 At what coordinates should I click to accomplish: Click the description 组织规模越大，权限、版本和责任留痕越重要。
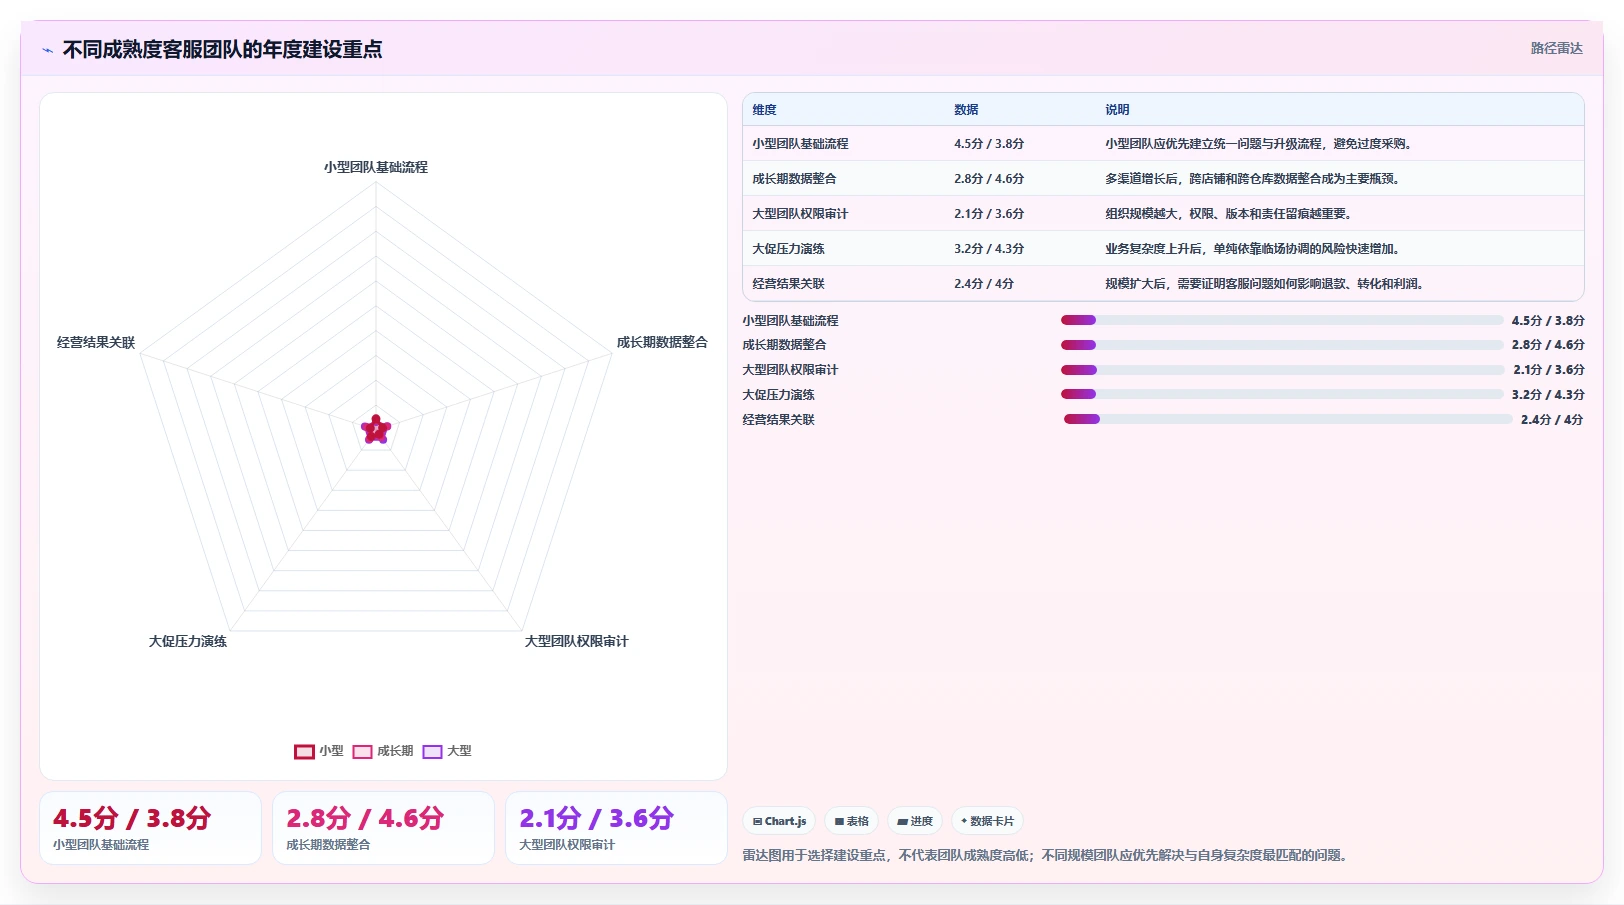[x=1228, y=214]
